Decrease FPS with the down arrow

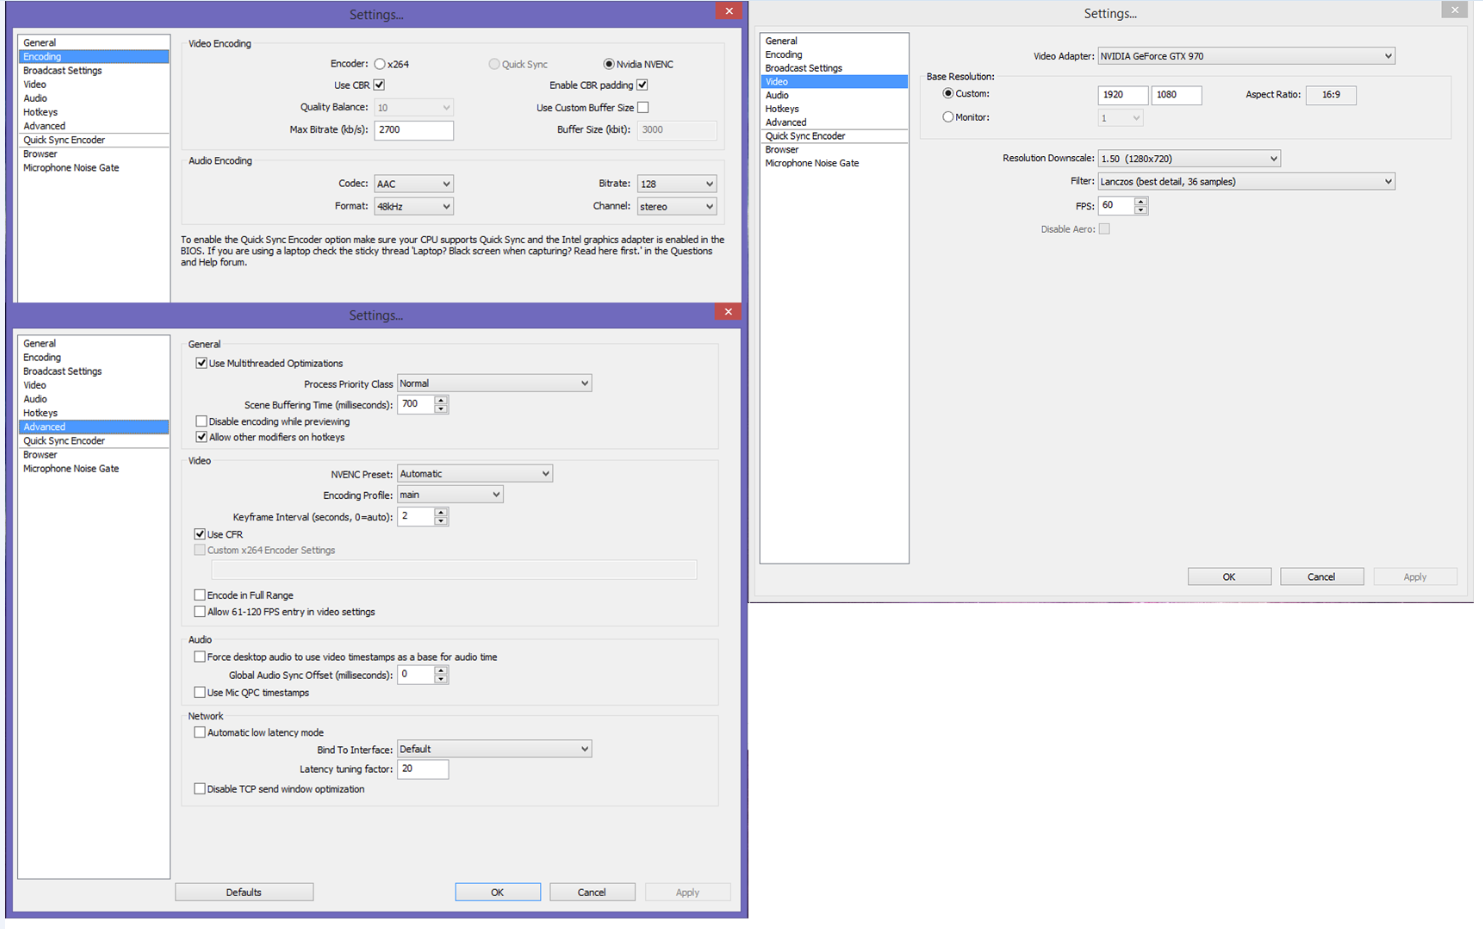coord(1141,210)
